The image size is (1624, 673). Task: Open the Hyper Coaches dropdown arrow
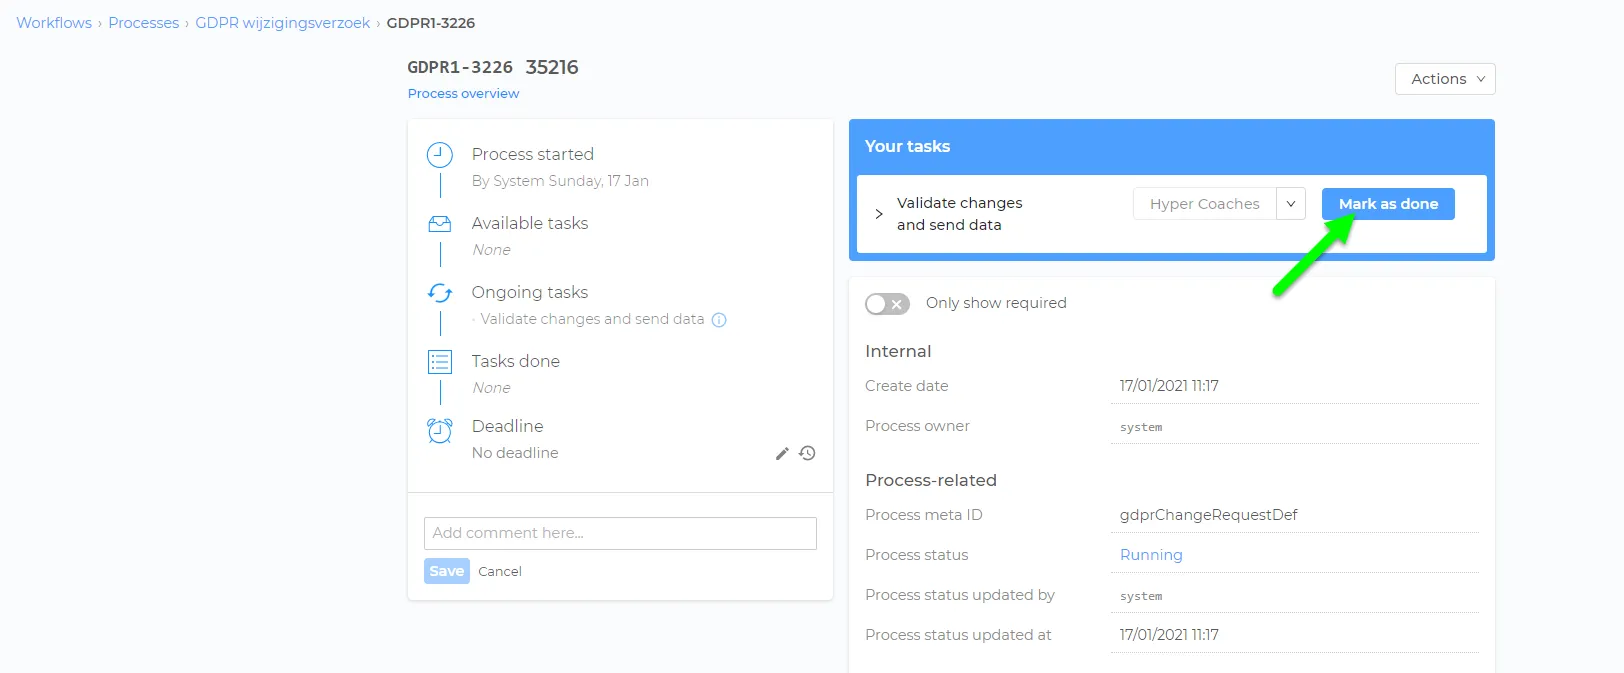(1291, 204)
